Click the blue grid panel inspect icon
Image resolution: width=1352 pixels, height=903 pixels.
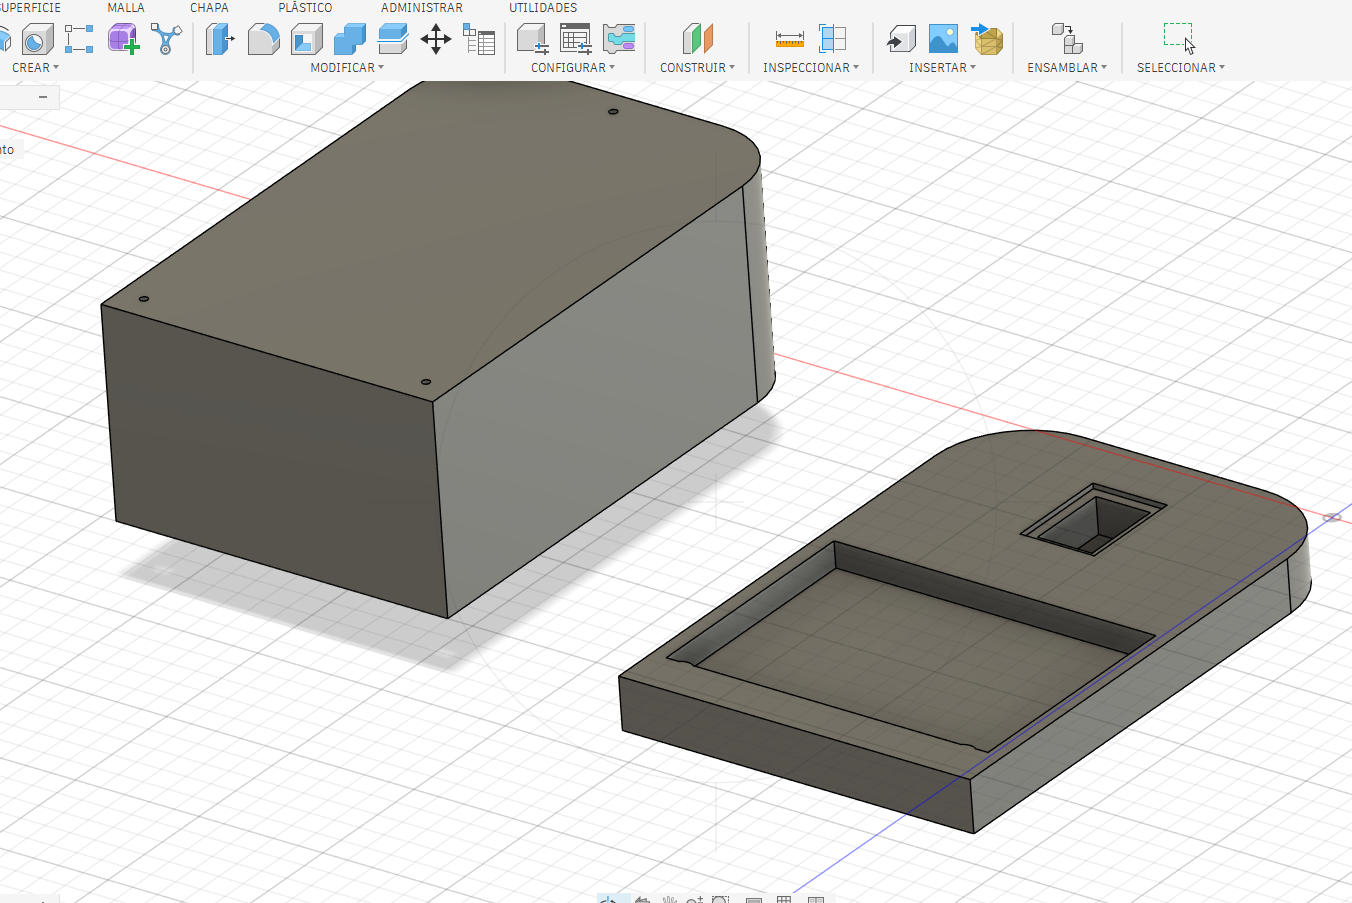(x=832, y=40)
